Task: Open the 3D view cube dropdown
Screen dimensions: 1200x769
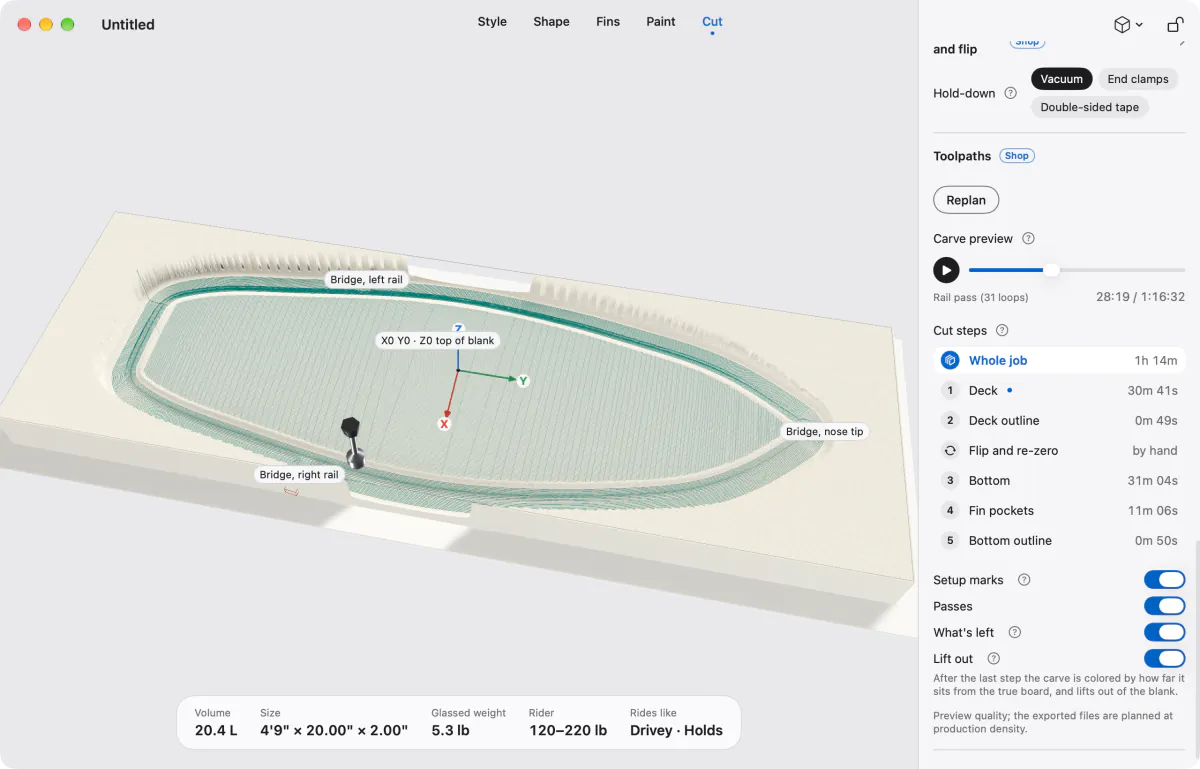Action: [1128, 25]
